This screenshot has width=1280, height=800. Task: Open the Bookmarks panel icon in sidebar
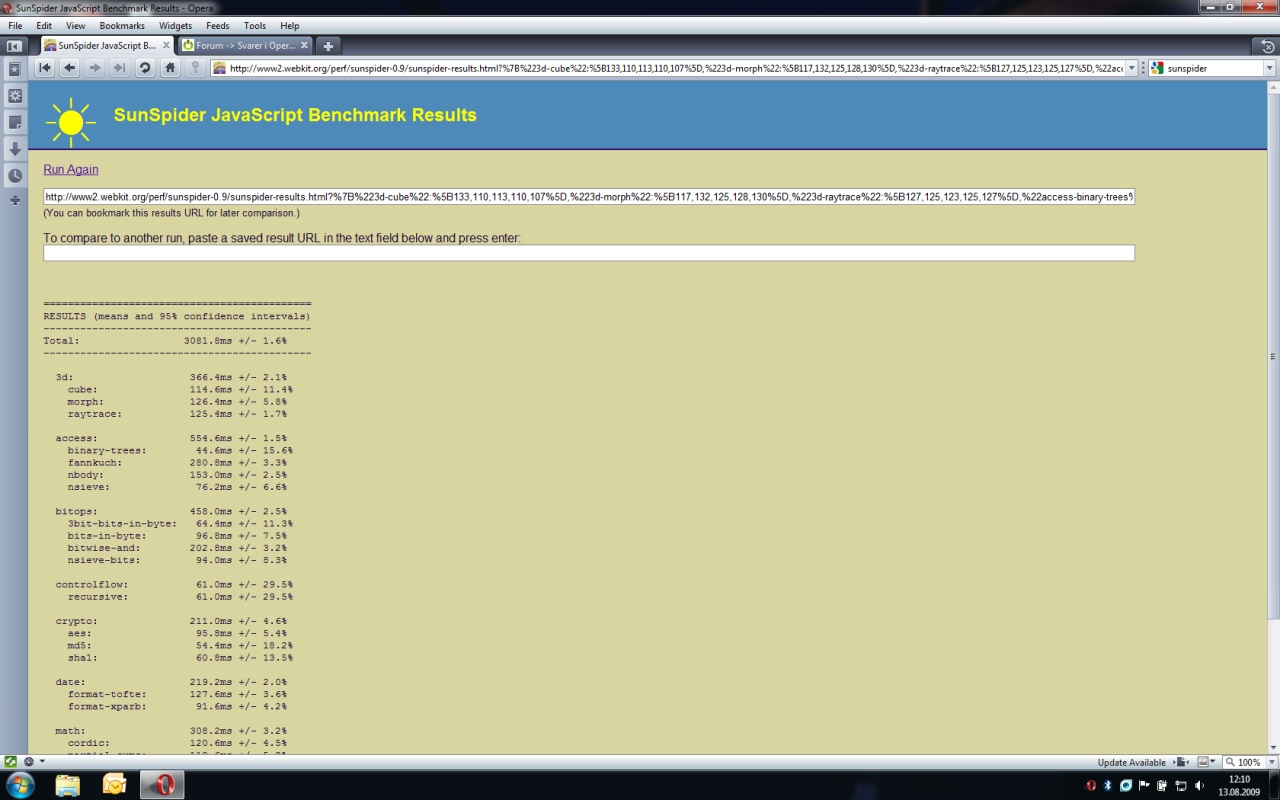[x=15, y=69]
